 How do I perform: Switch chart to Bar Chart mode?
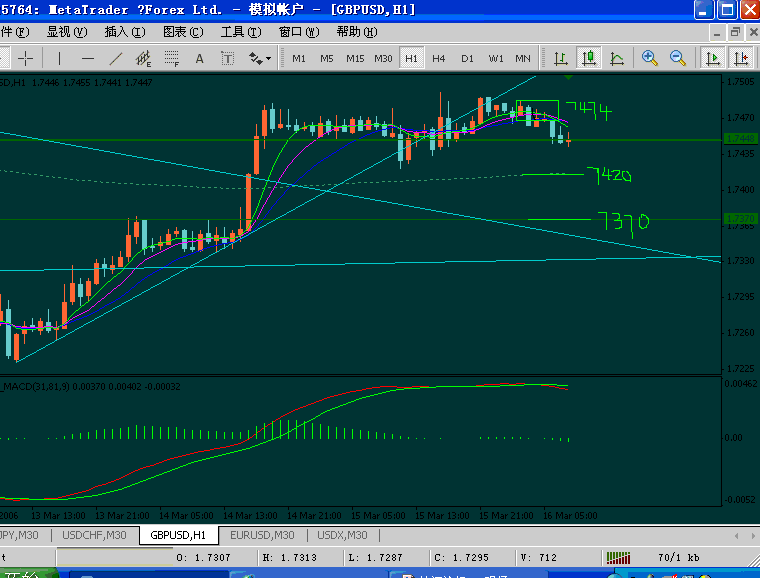(561, 59)
